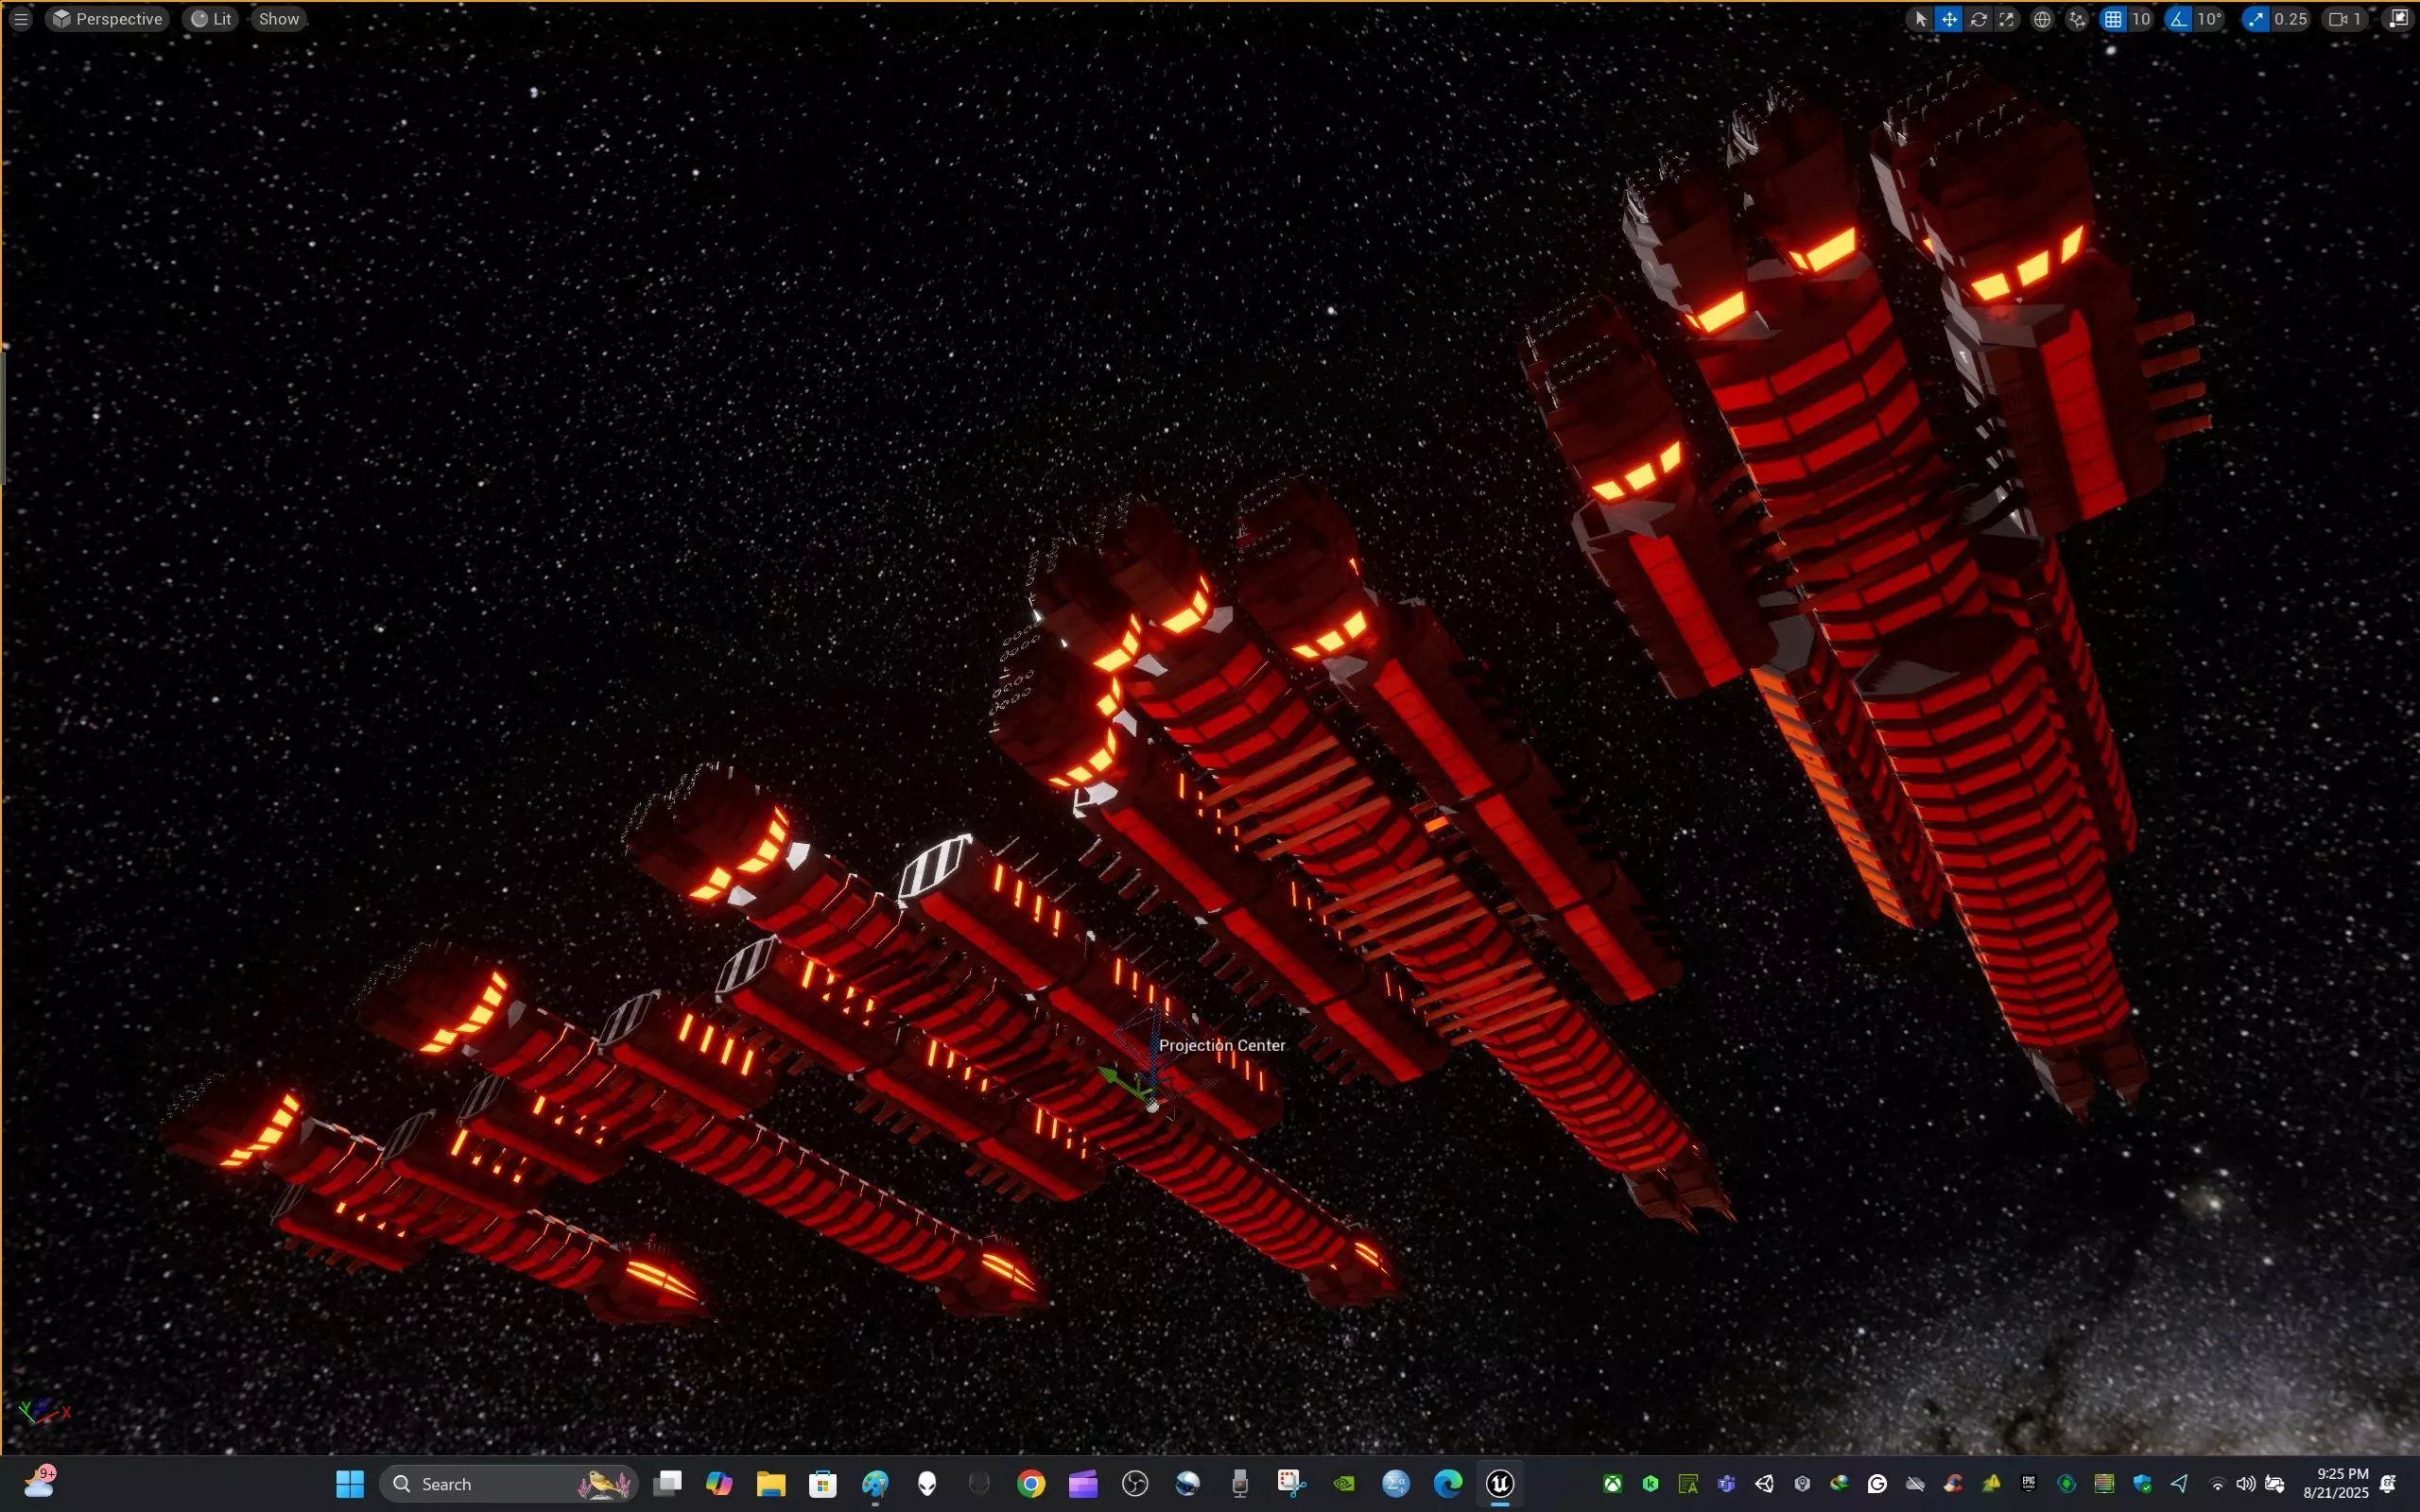This screenshot has height=1512, width=2420.
Task: Click the Show flags button
Action: 278,19
